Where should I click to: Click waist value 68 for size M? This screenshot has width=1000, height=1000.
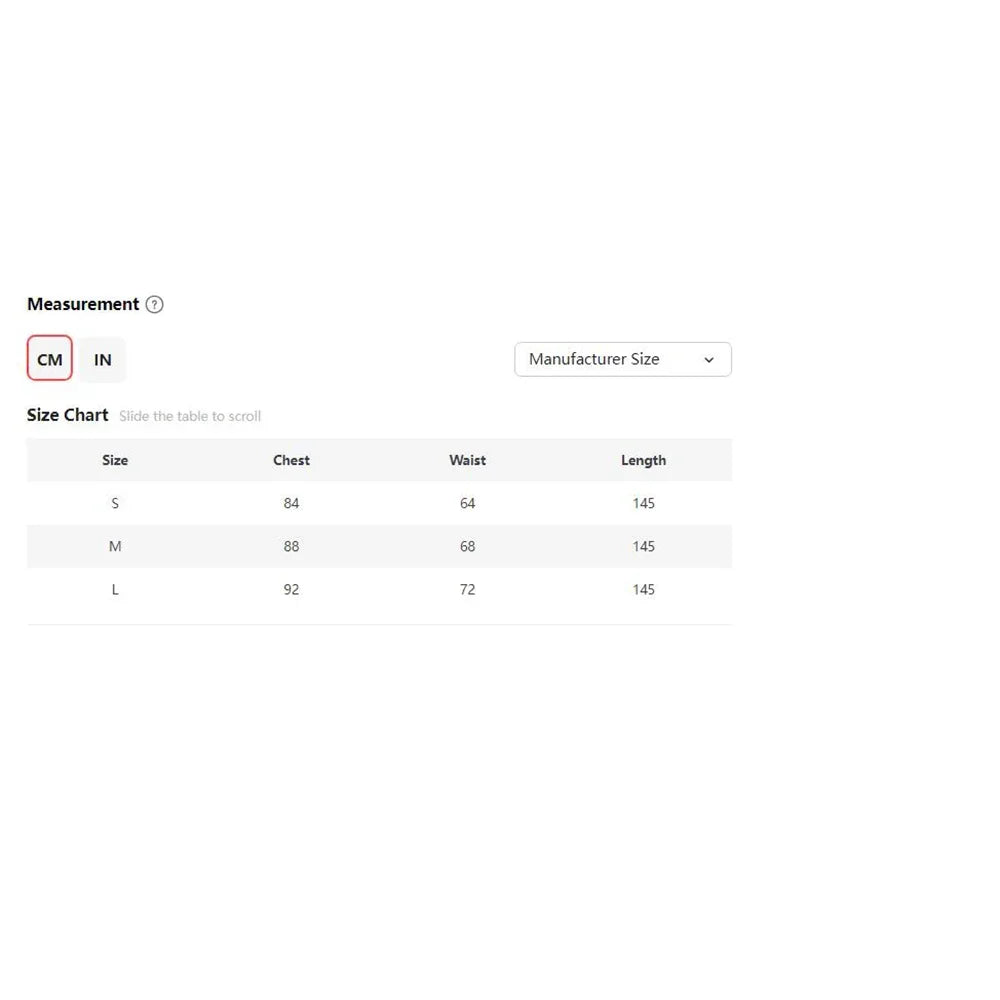467,547
